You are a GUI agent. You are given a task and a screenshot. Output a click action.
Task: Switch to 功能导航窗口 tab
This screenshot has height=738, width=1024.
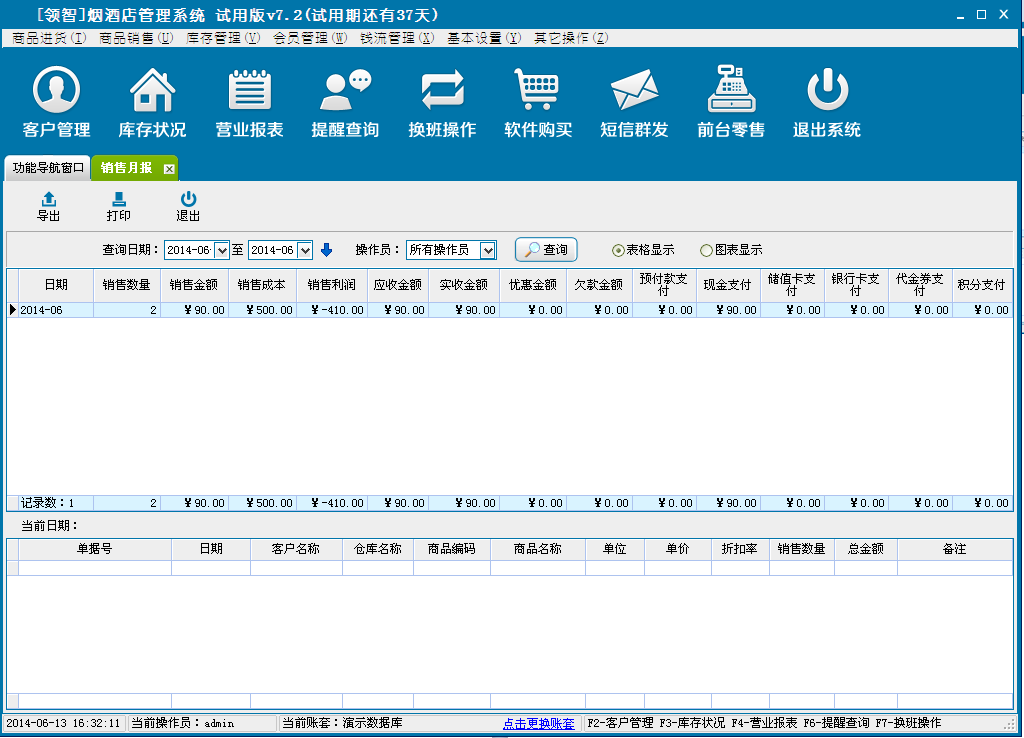[x=47, y=168]
